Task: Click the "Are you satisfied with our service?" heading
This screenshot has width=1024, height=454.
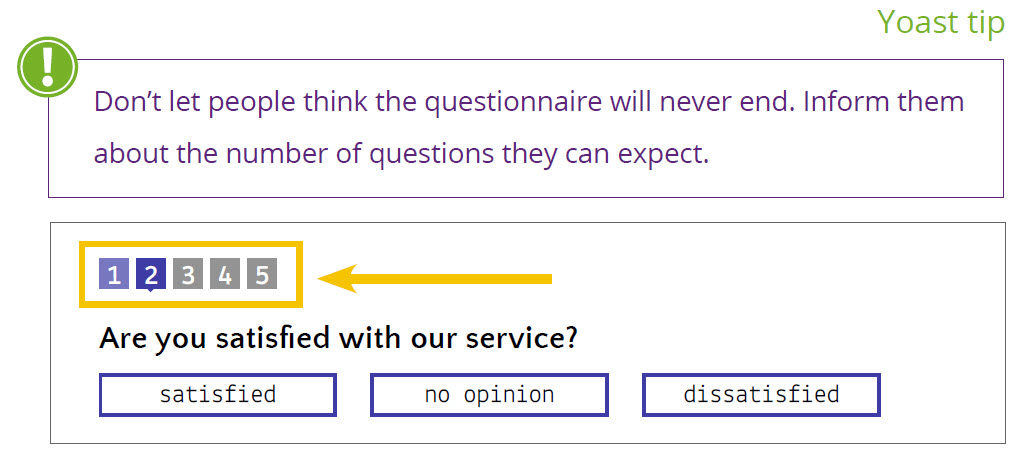Action: pyautogui.click(x=338, y=340)
